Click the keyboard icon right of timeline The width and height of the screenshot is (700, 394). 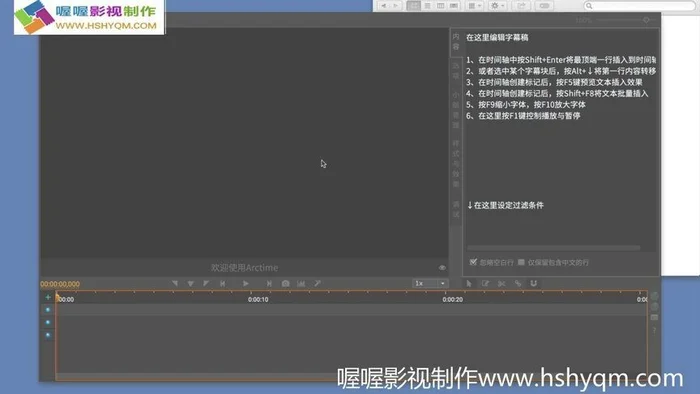[x=654, y=317]
